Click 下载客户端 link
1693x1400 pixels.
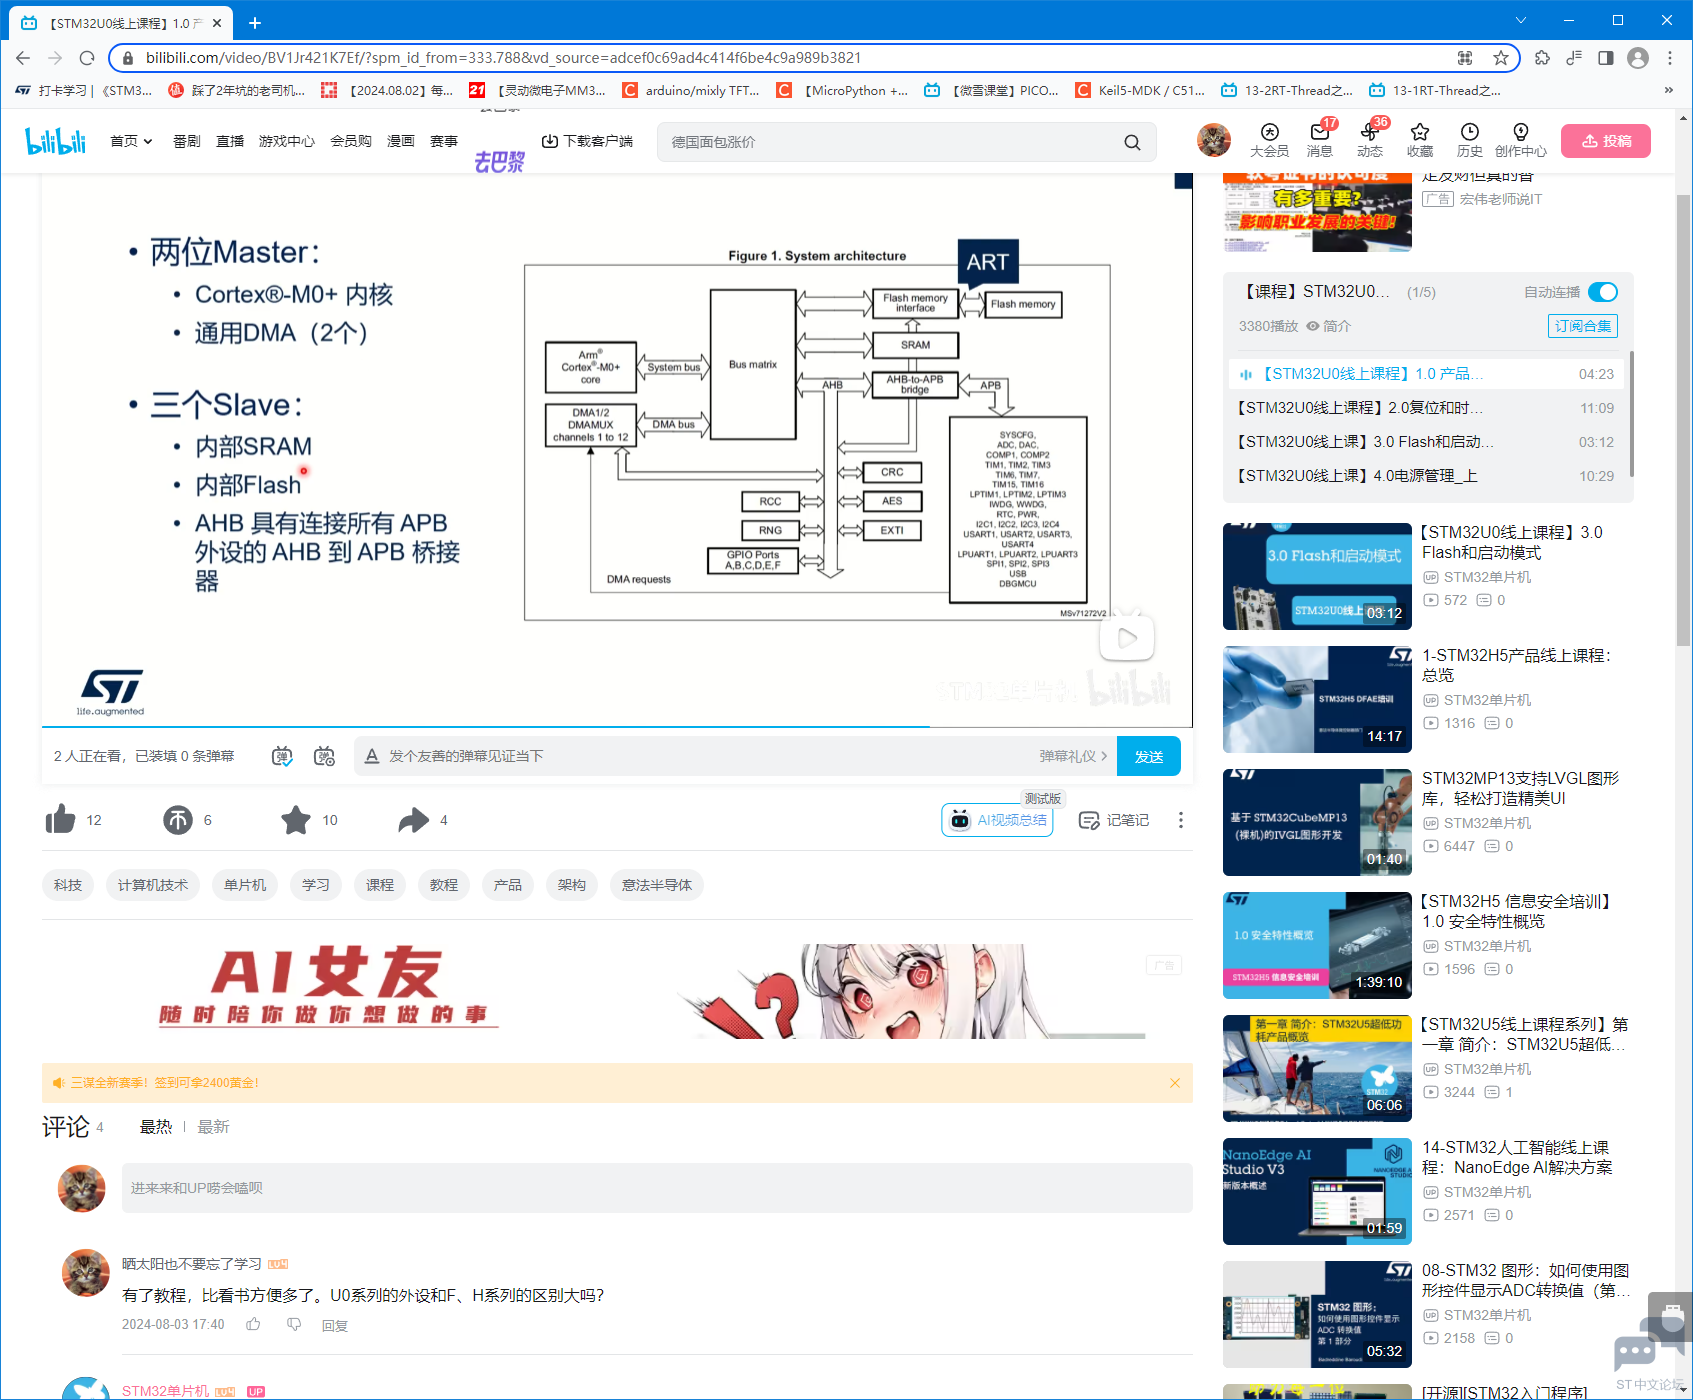587,141
